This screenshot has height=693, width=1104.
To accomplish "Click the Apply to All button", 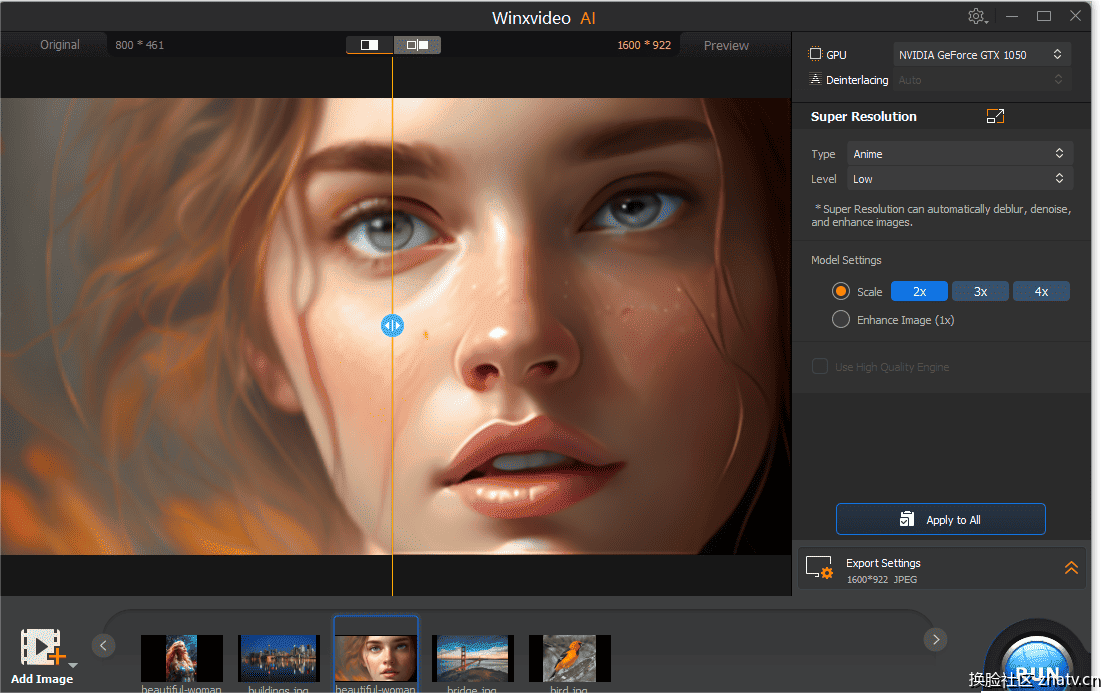I will 941,520.
